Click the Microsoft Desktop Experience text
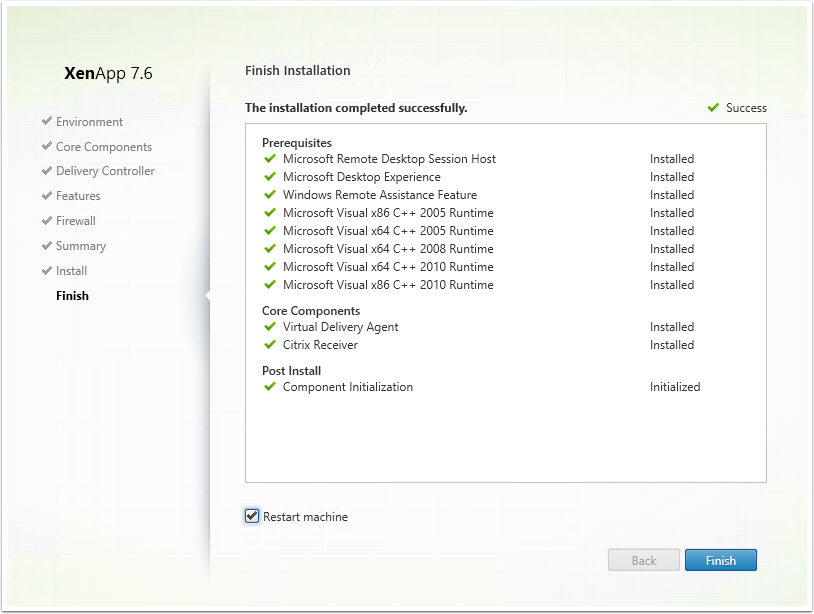Screen dimensions: 814x614 [x=362, y=177]
